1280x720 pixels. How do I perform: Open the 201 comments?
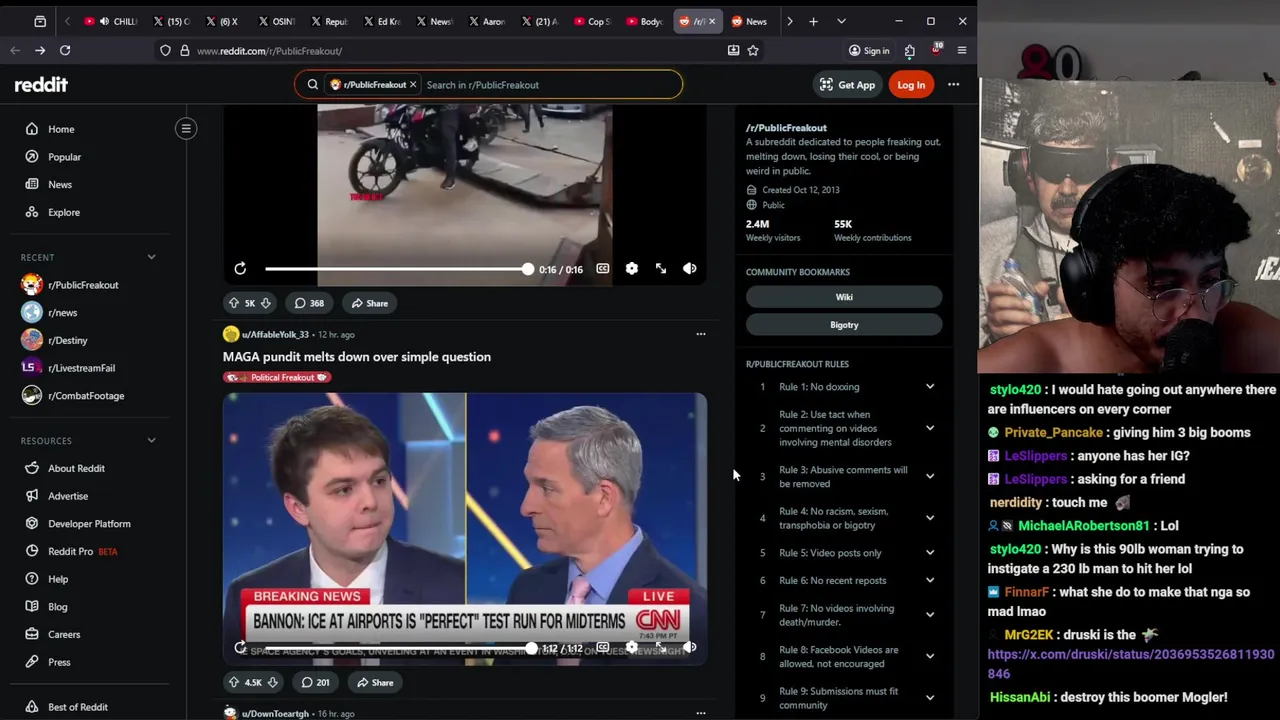click(x=315, y=682)
